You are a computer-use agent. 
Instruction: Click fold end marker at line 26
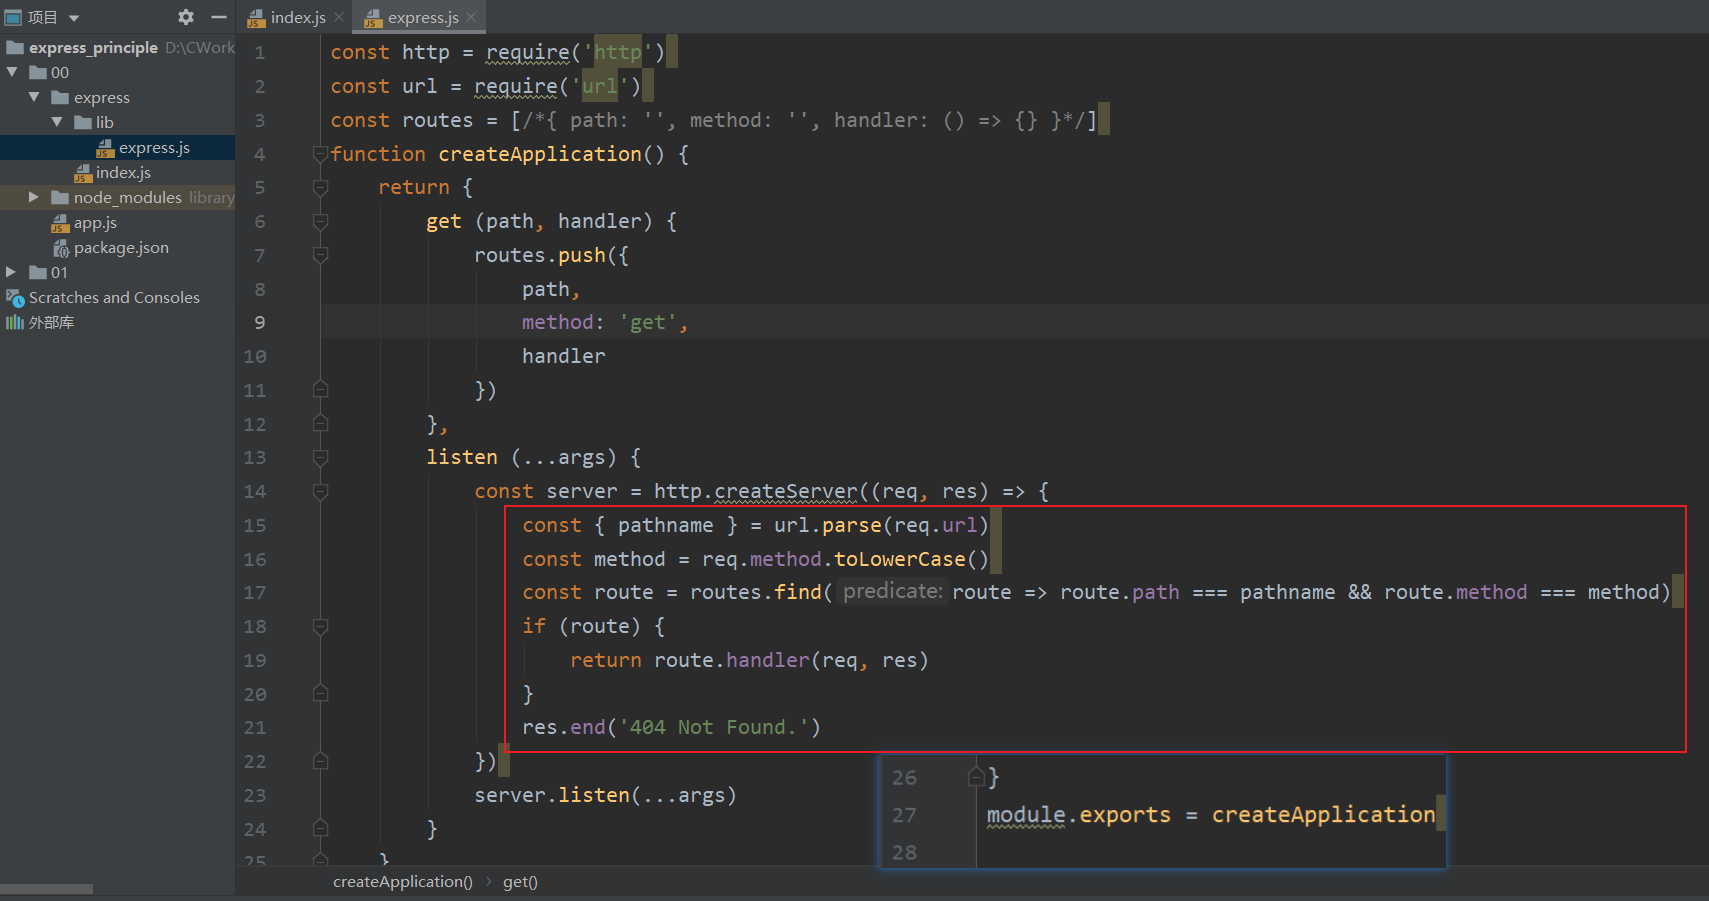pyautogui.click(x=977, y=777)
